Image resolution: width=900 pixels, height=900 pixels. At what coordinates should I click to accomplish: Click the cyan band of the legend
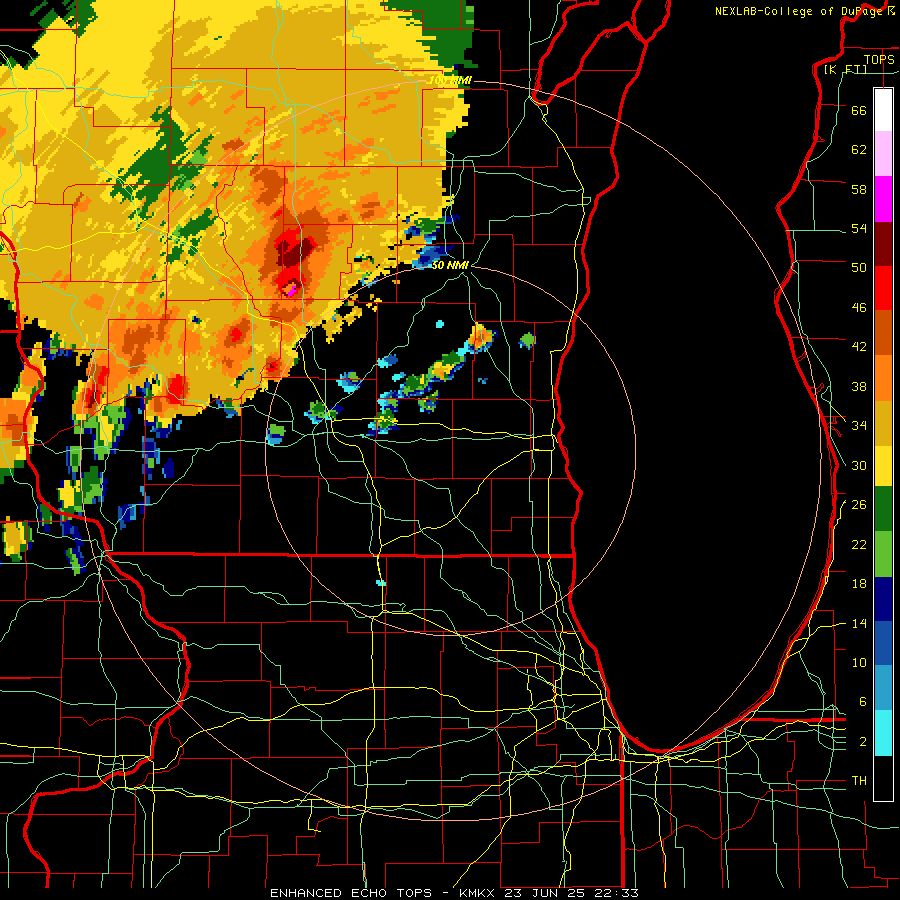point(883,733)
